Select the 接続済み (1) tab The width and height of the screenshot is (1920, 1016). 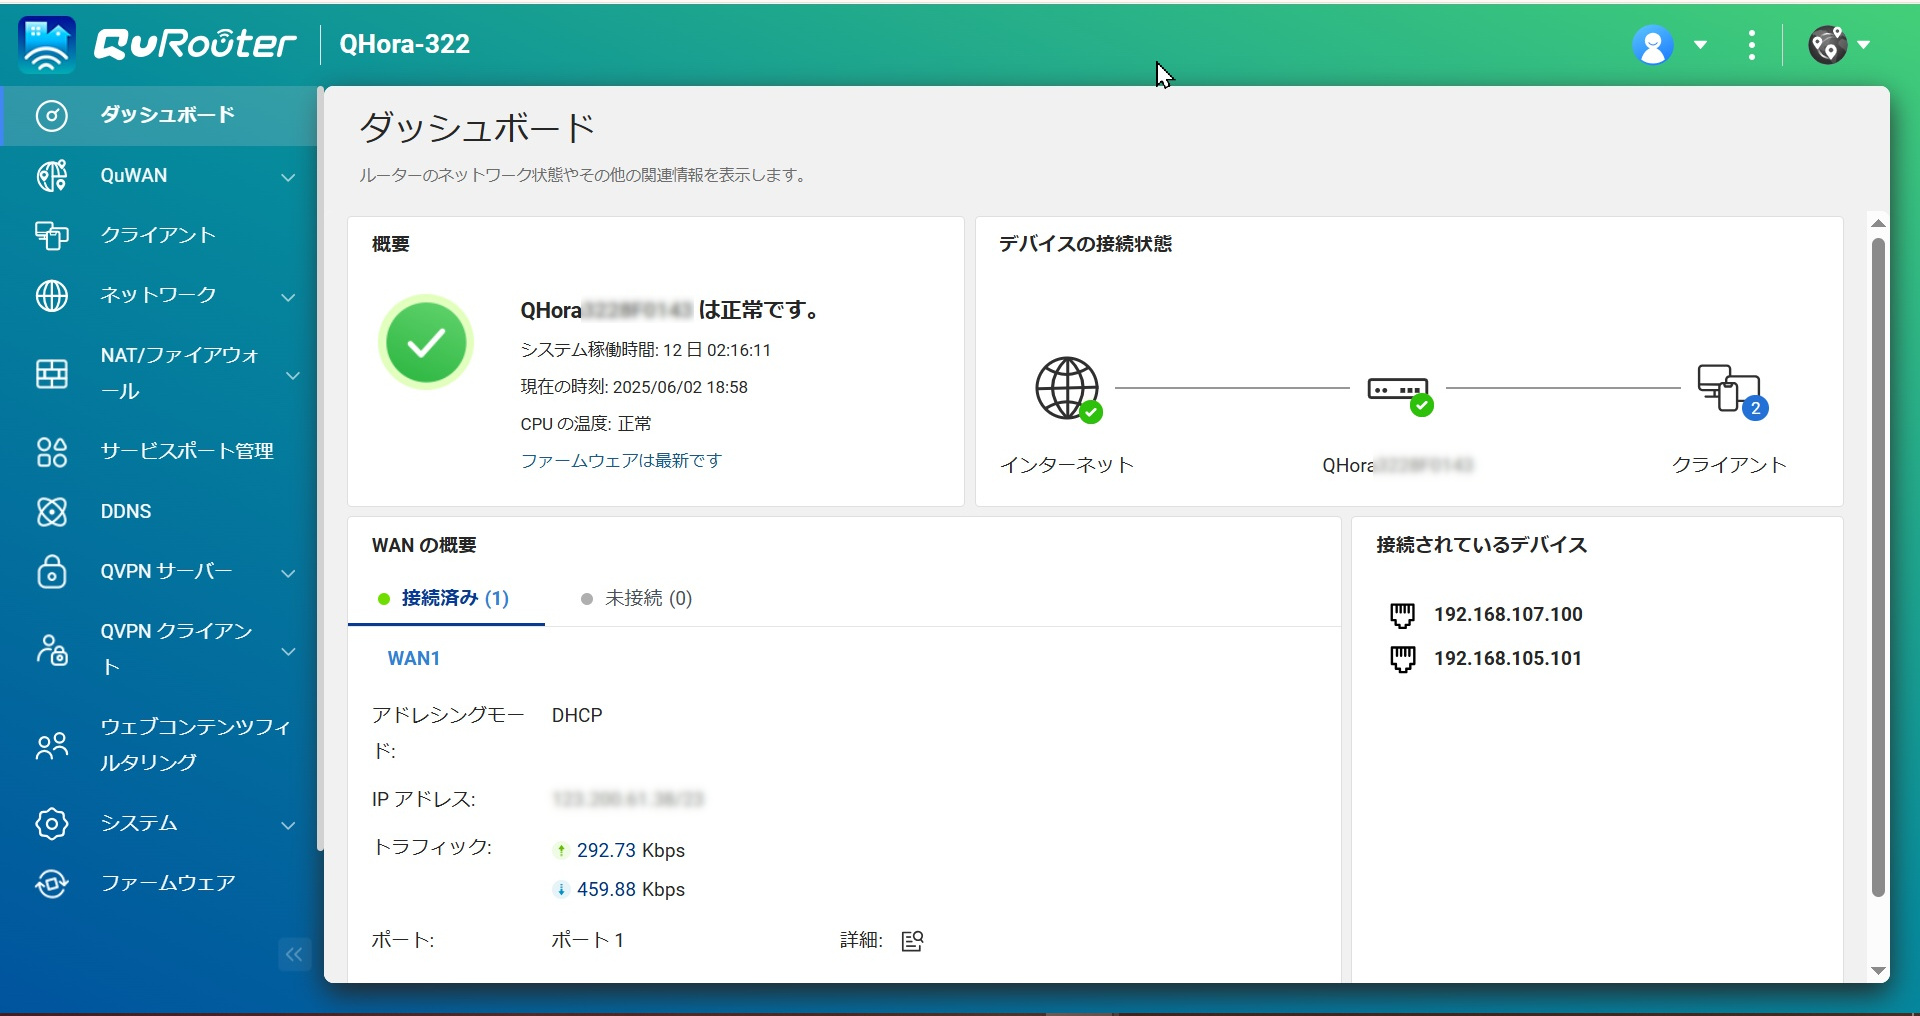click(x=445, y=598)
